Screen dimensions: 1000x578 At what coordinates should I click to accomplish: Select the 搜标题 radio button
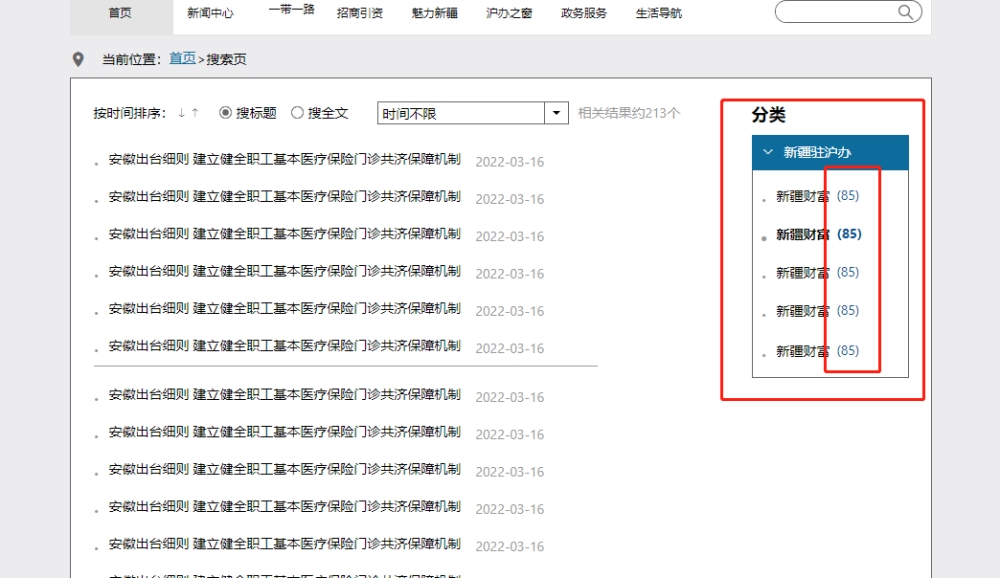(x=225, y=112)
